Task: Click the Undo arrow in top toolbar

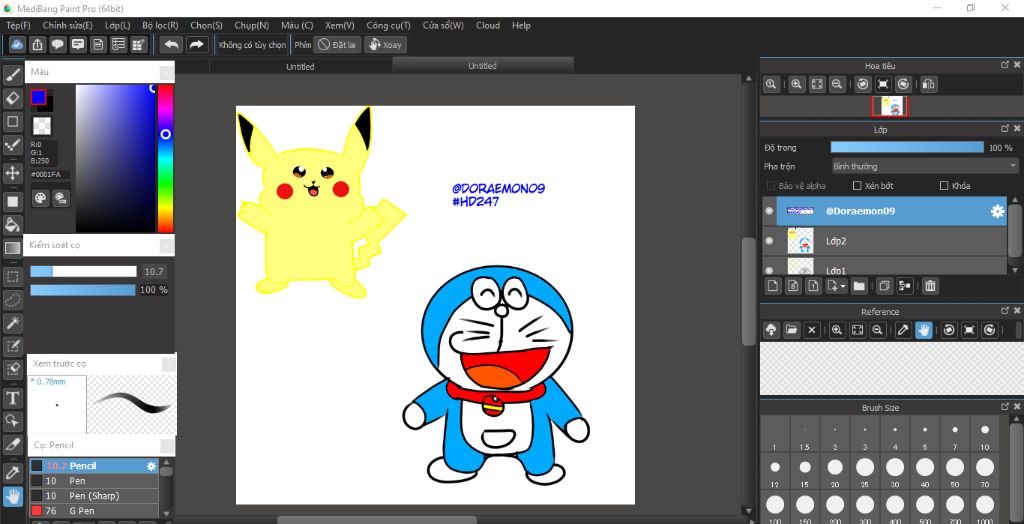Action: 171,44
